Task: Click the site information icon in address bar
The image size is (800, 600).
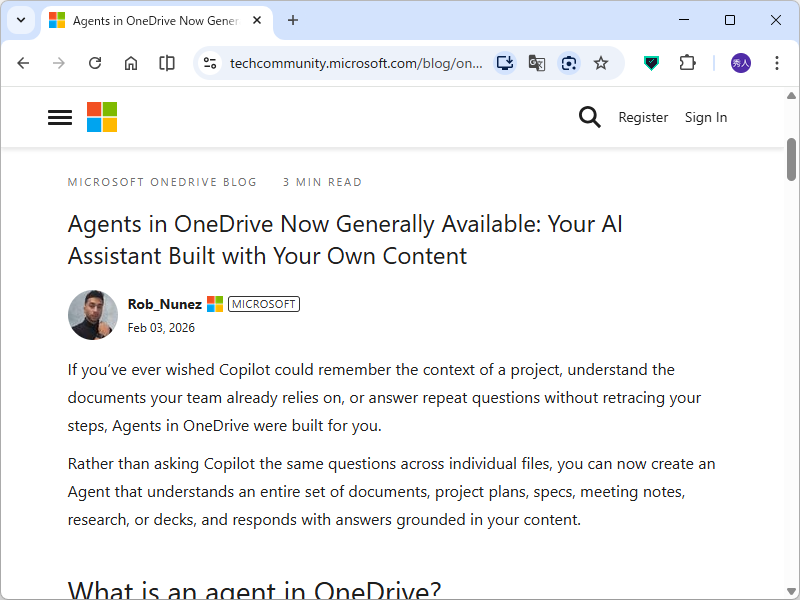Action: 210,62
